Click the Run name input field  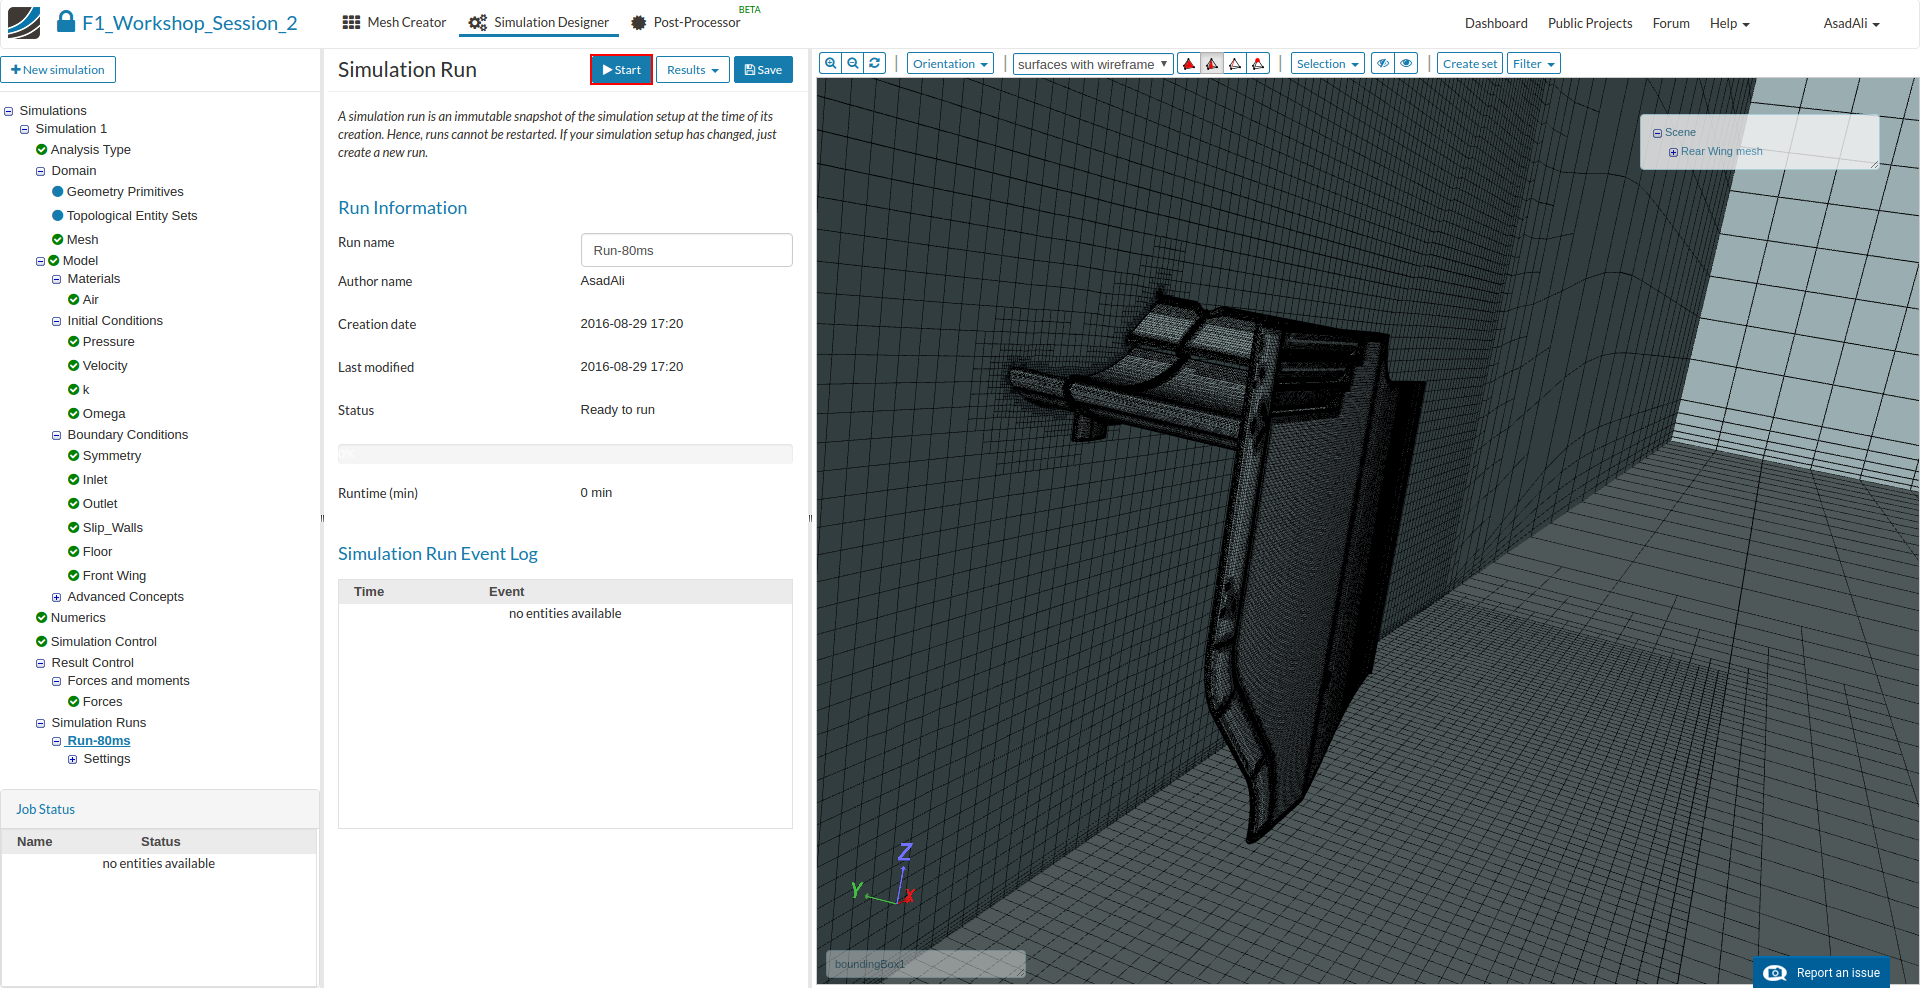pyautogui.click(x=686, y=250)
